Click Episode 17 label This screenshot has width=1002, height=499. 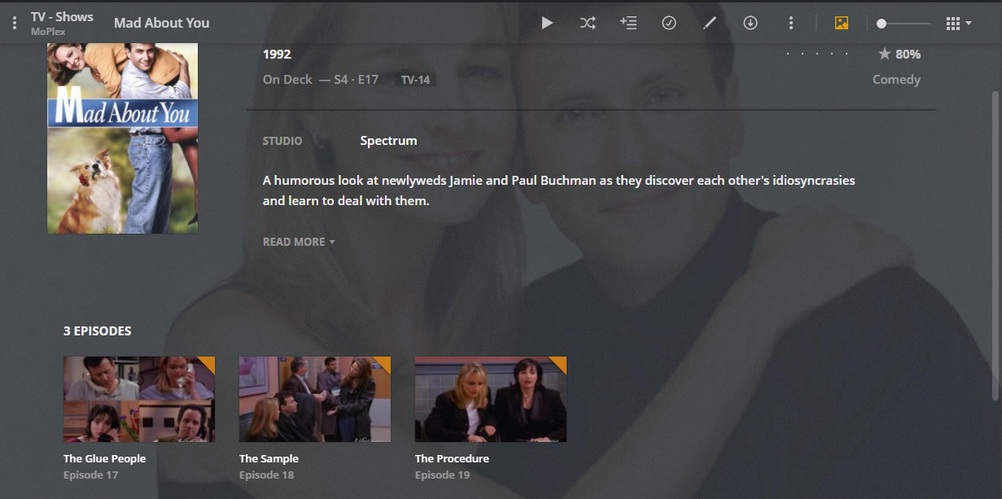coord(91,475)
